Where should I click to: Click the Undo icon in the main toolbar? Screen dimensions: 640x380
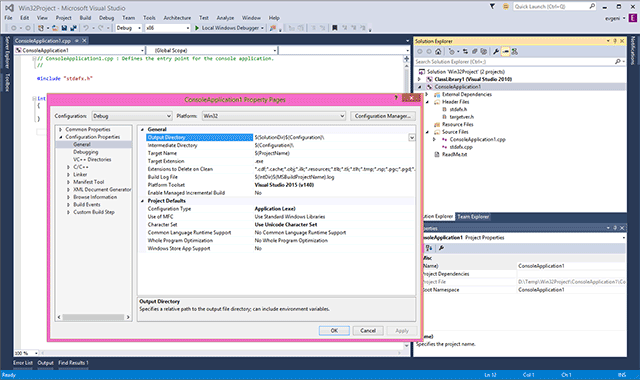tap(86, 28)
